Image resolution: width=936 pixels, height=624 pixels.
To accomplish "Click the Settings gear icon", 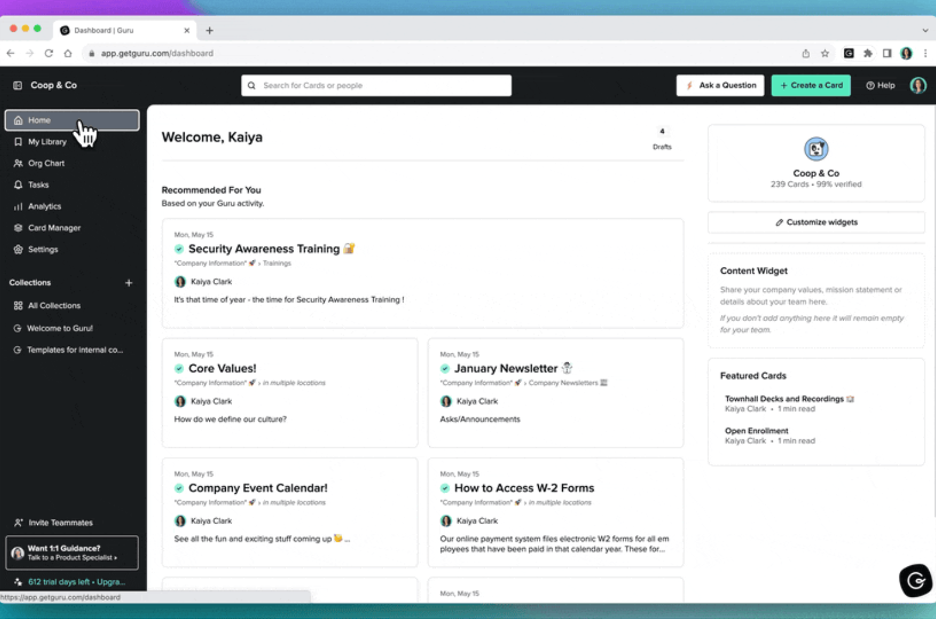I will (18, 249).
